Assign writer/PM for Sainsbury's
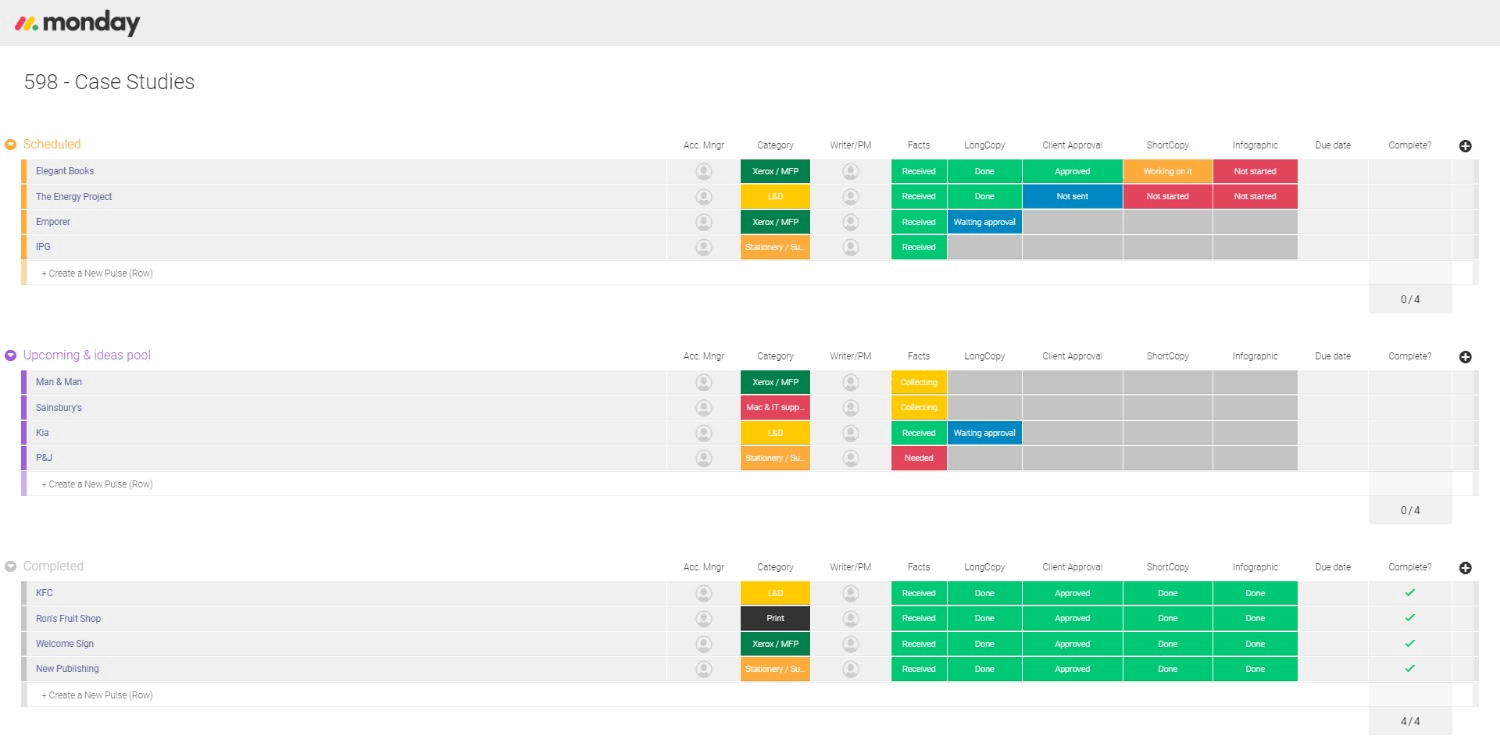Image resolution: width=1500 pixels, height=739 pixels. point(851,408)
